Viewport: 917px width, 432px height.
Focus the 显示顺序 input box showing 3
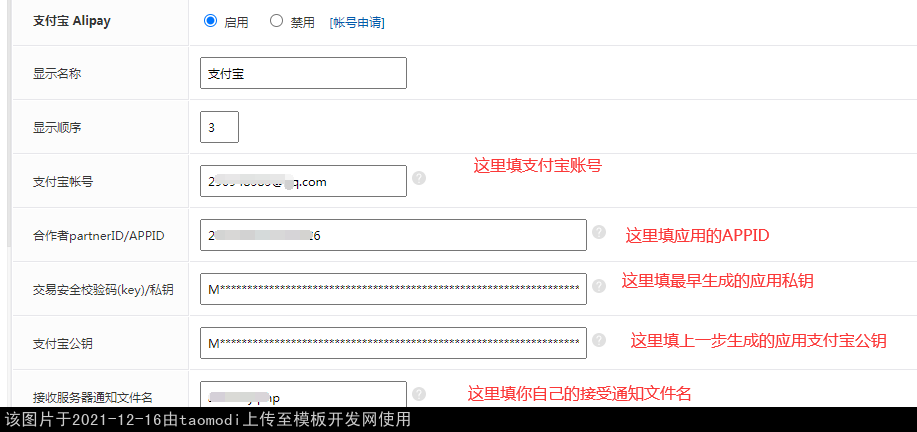(x=219, y=127)
